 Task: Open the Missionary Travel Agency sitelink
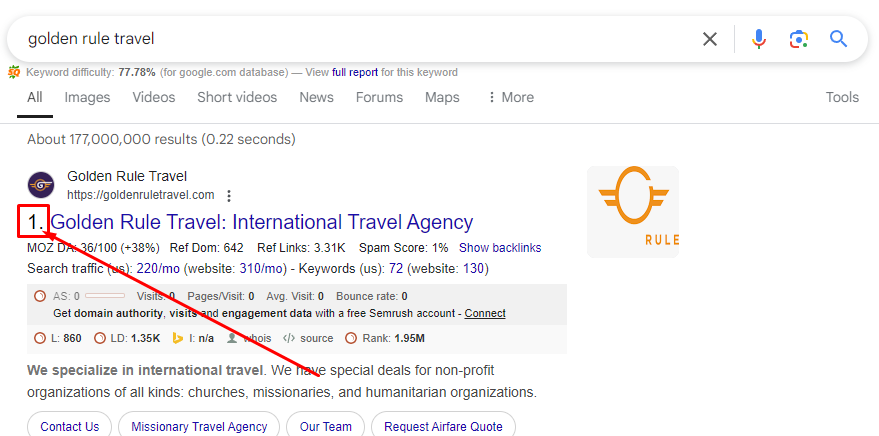coord(199,426)
